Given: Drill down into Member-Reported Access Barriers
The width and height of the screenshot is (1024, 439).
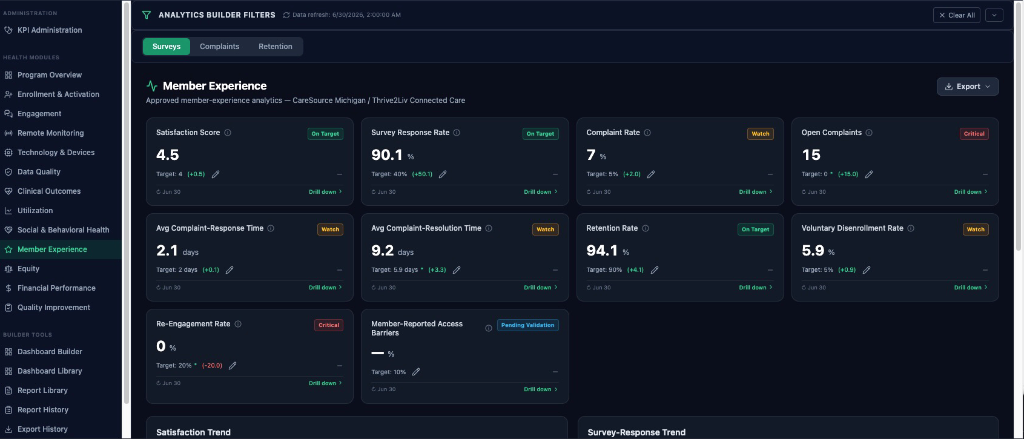Looking at the screenshot, I should pos(540,389).
